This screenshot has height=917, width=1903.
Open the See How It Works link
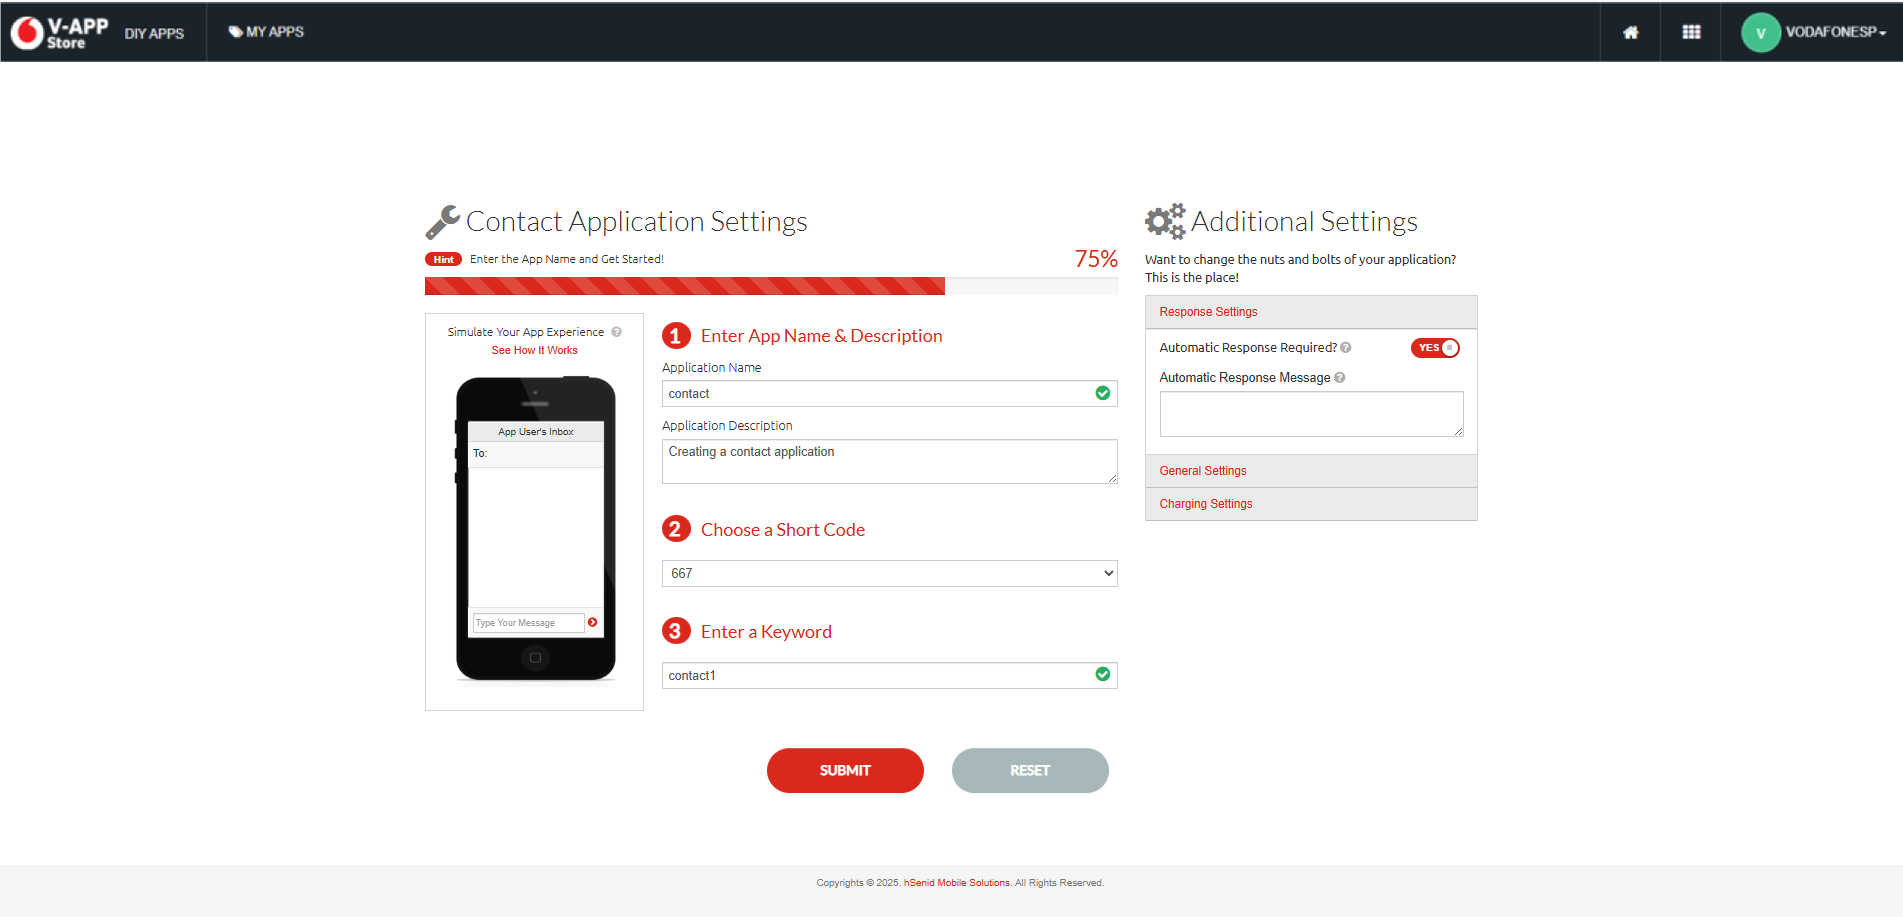(534, 350)
